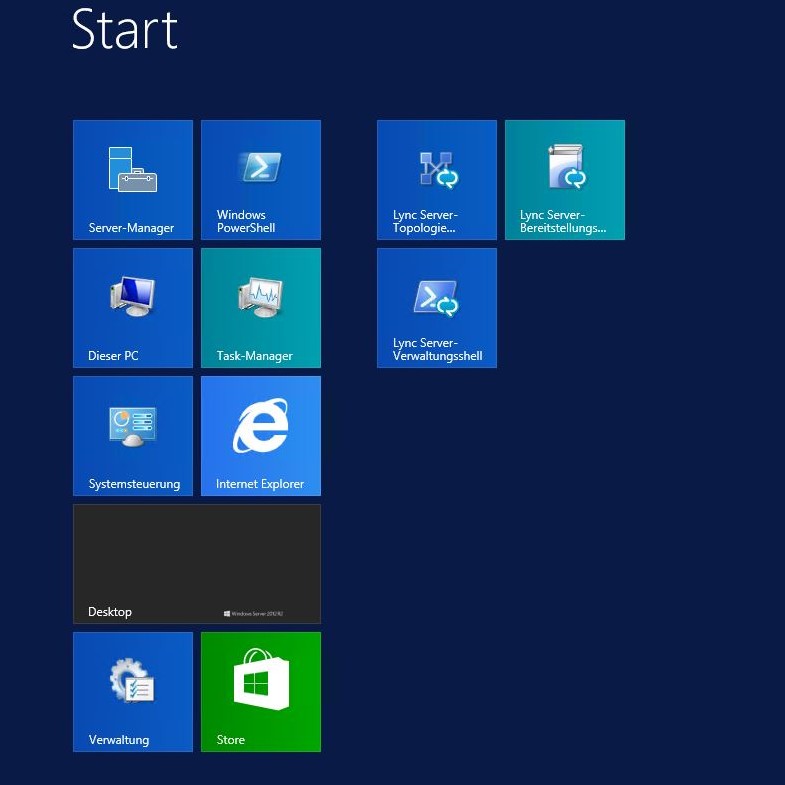Launch Internet Explorer tile

pos(261,436)
